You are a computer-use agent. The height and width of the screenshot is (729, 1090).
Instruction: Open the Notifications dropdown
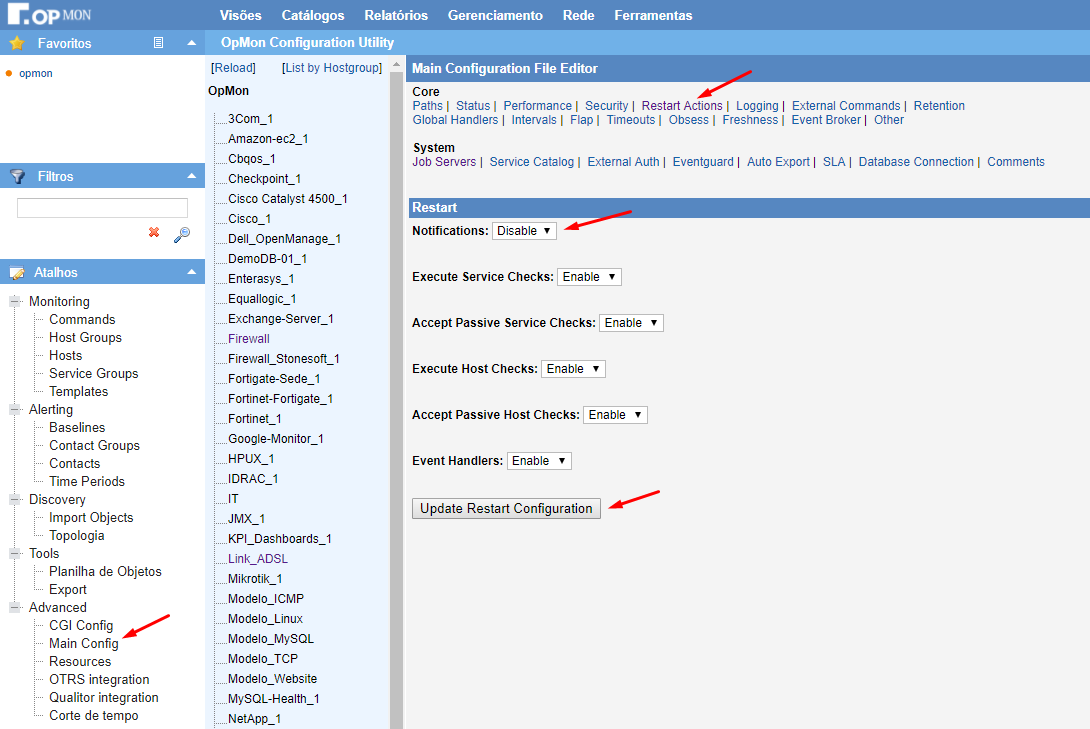[x=524, y=231]
